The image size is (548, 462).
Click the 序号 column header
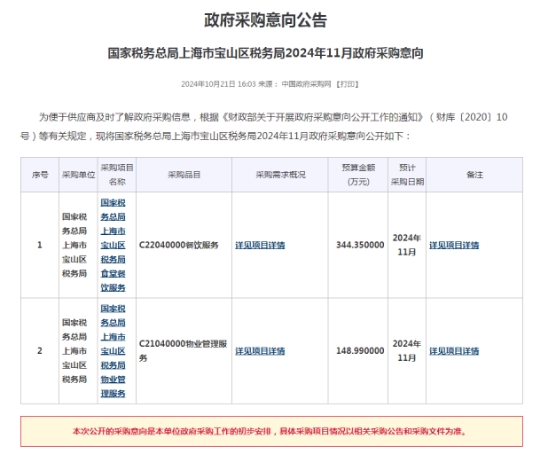pyautogui.click(x=40, y=175)
